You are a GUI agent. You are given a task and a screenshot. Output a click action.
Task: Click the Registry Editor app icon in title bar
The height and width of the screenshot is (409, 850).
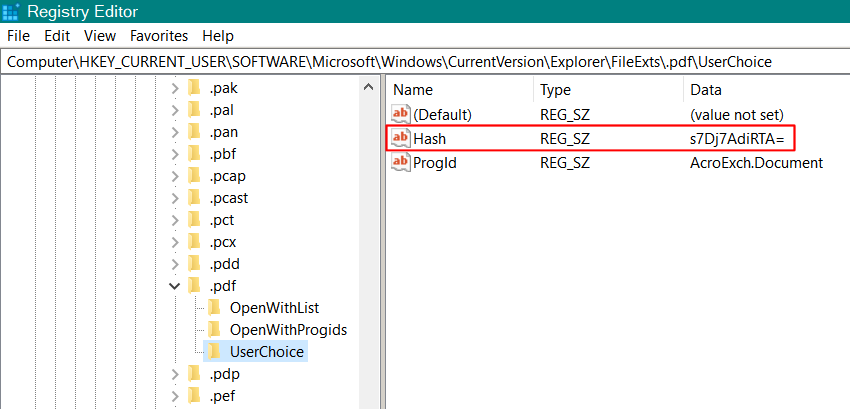click(12, 12)
